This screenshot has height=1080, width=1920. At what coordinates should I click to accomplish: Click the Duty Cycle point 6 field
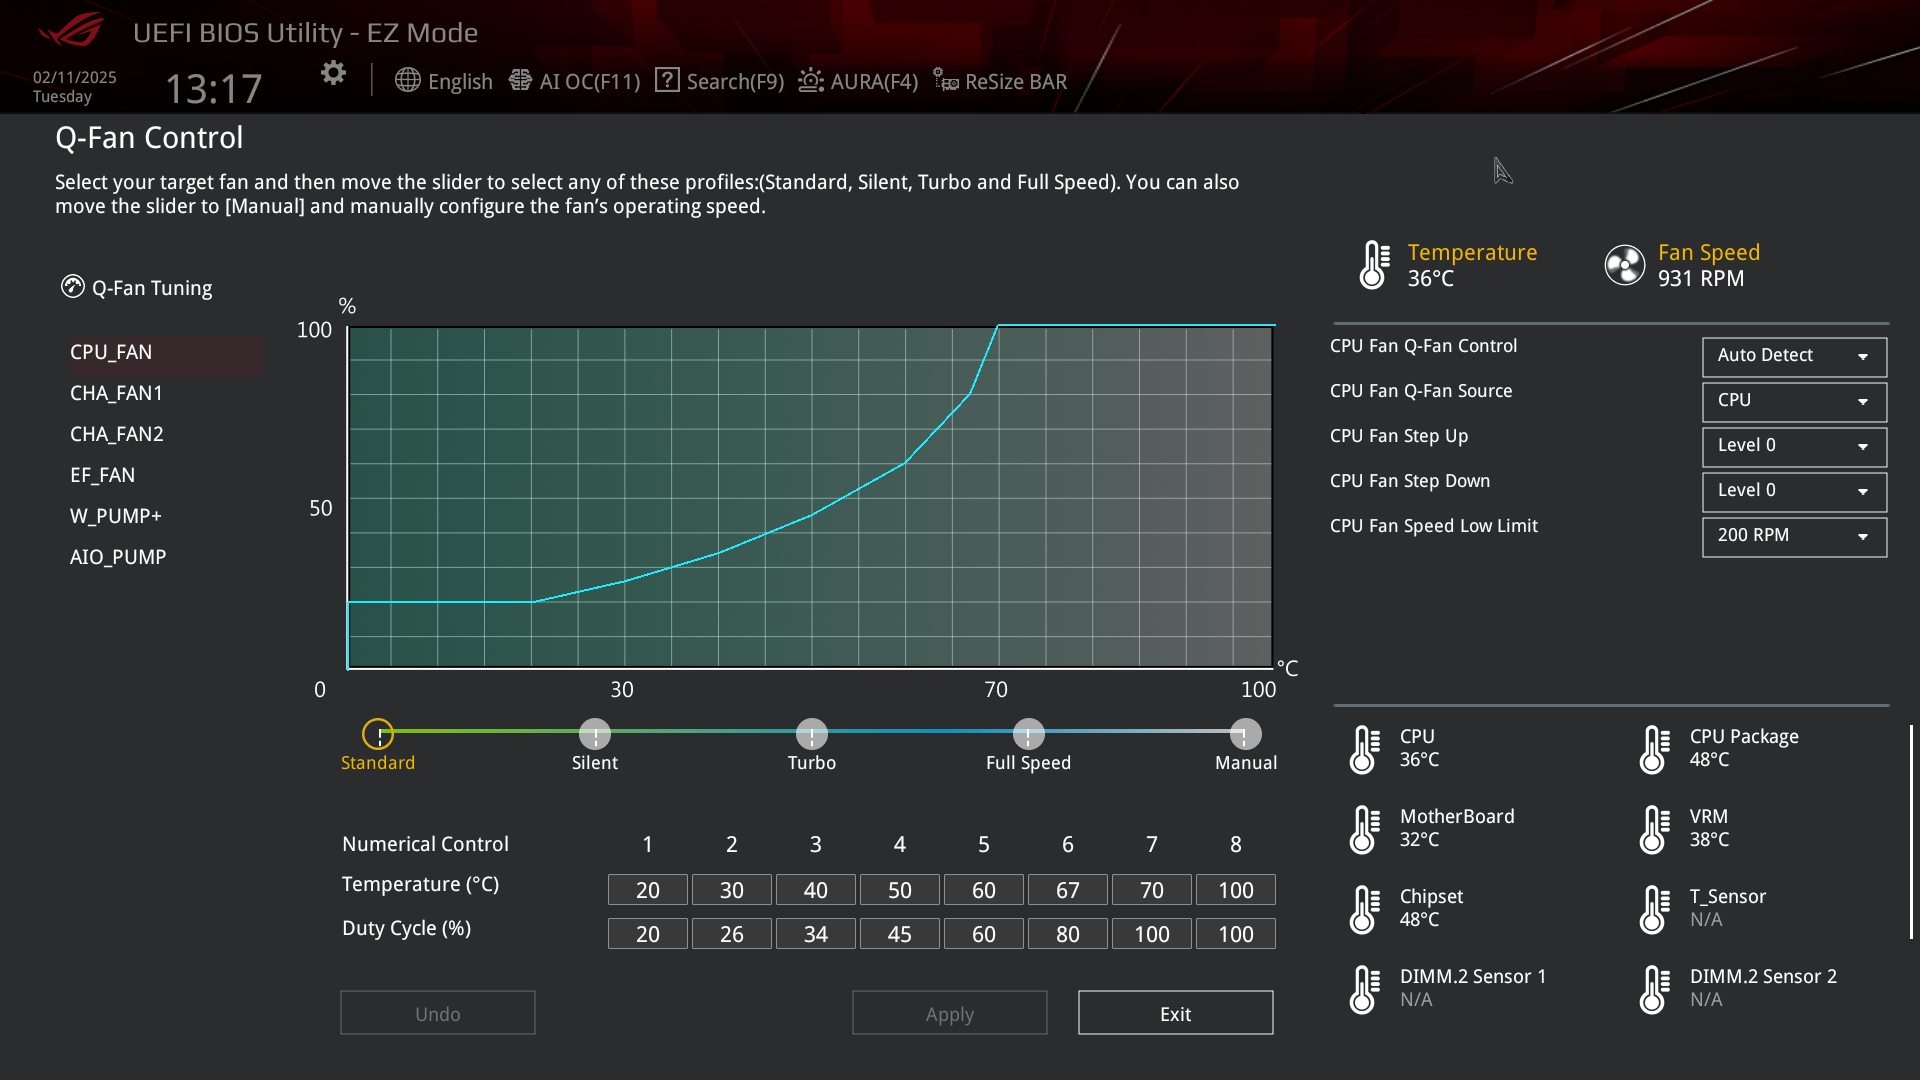1067,934
